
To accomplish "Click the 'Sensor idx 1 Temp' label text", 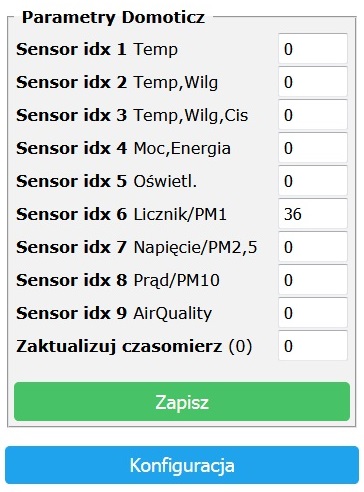I will 97,49.
